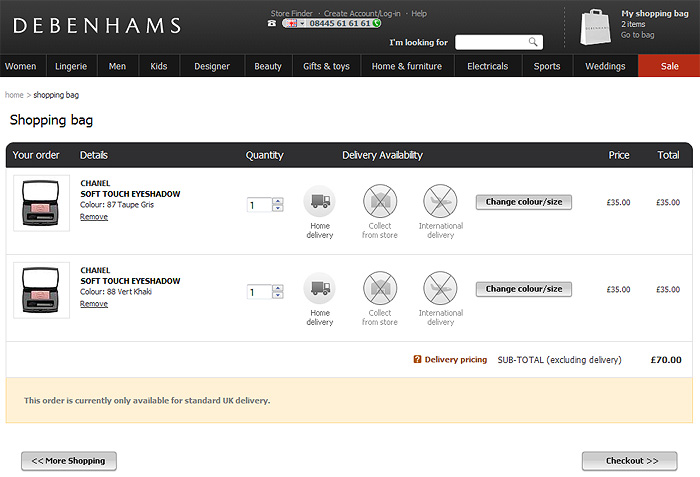This screenshot has width=700, height=477.
Task: Click Soft Touch Eyeshadow title for Vert Khaki
Action: coord(130,281)
